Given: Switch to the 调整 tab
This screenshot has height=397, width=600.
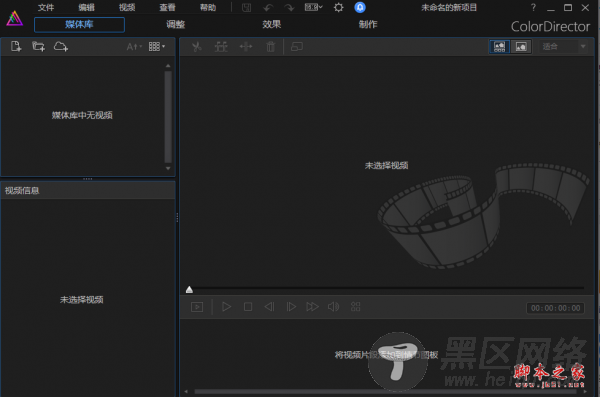Looking at the screenshot, I should pyautogui.click(x=176, y=25).
